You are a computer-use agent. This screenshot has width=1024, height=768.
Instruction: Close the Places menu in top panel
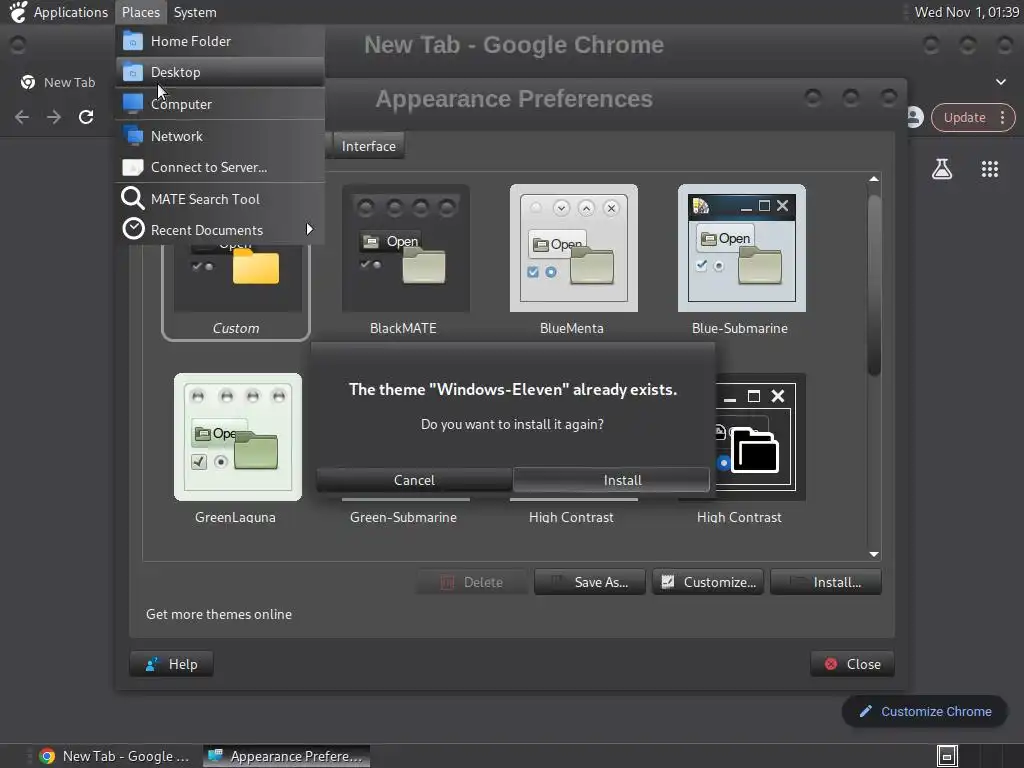click(141, 12)
